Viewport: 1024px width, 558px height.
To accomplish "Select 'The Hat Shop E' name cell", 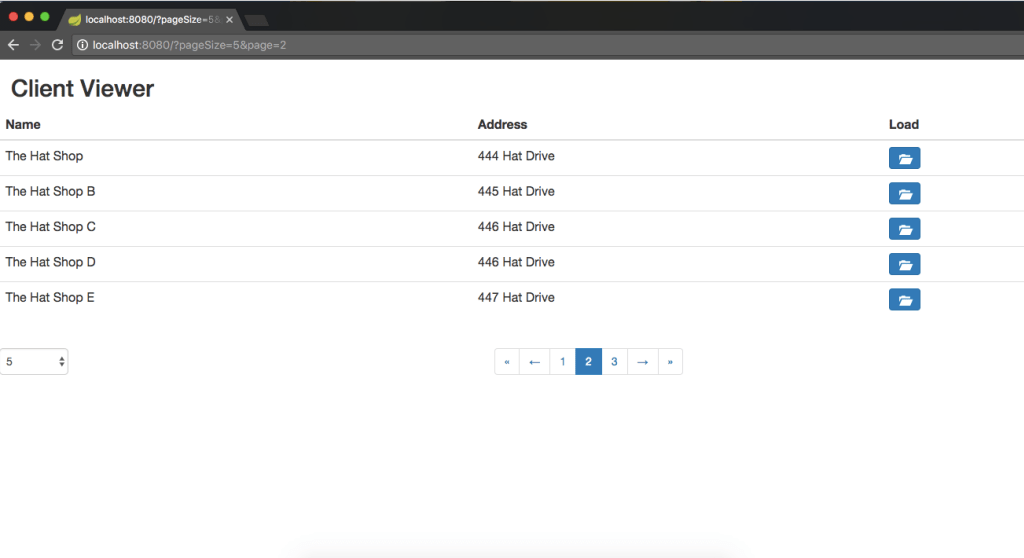I will coord(50,297).
